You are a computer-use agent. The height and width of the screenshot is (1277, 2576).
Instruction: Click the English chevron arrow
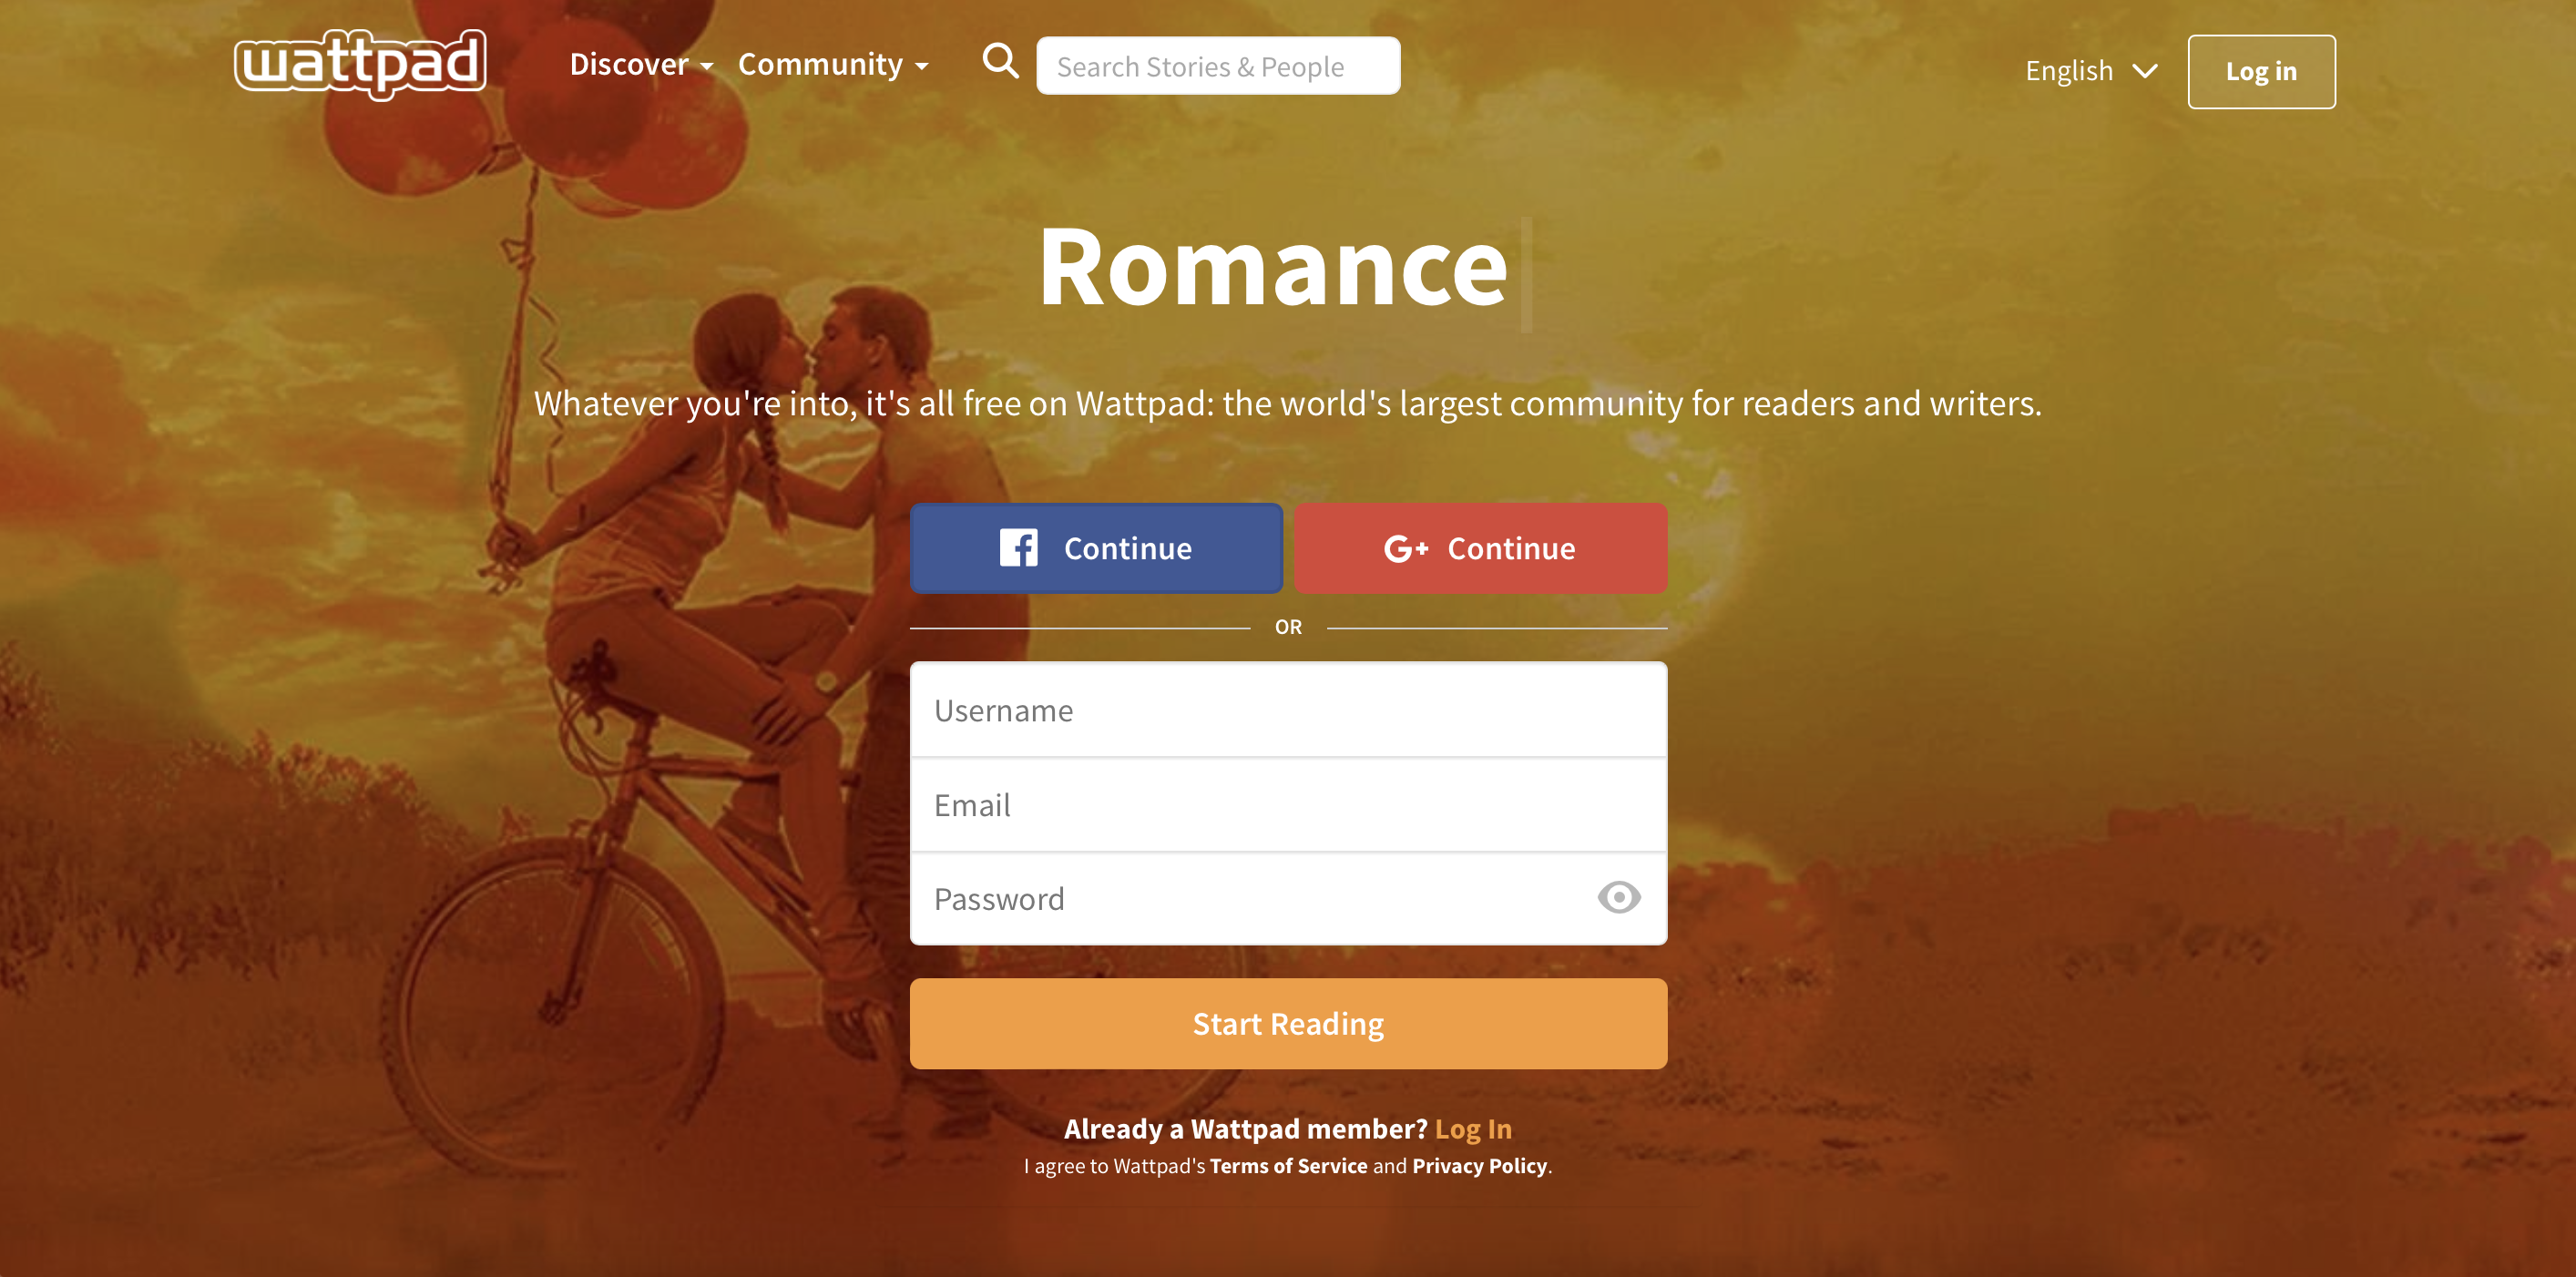click(x=2144, y=71)
